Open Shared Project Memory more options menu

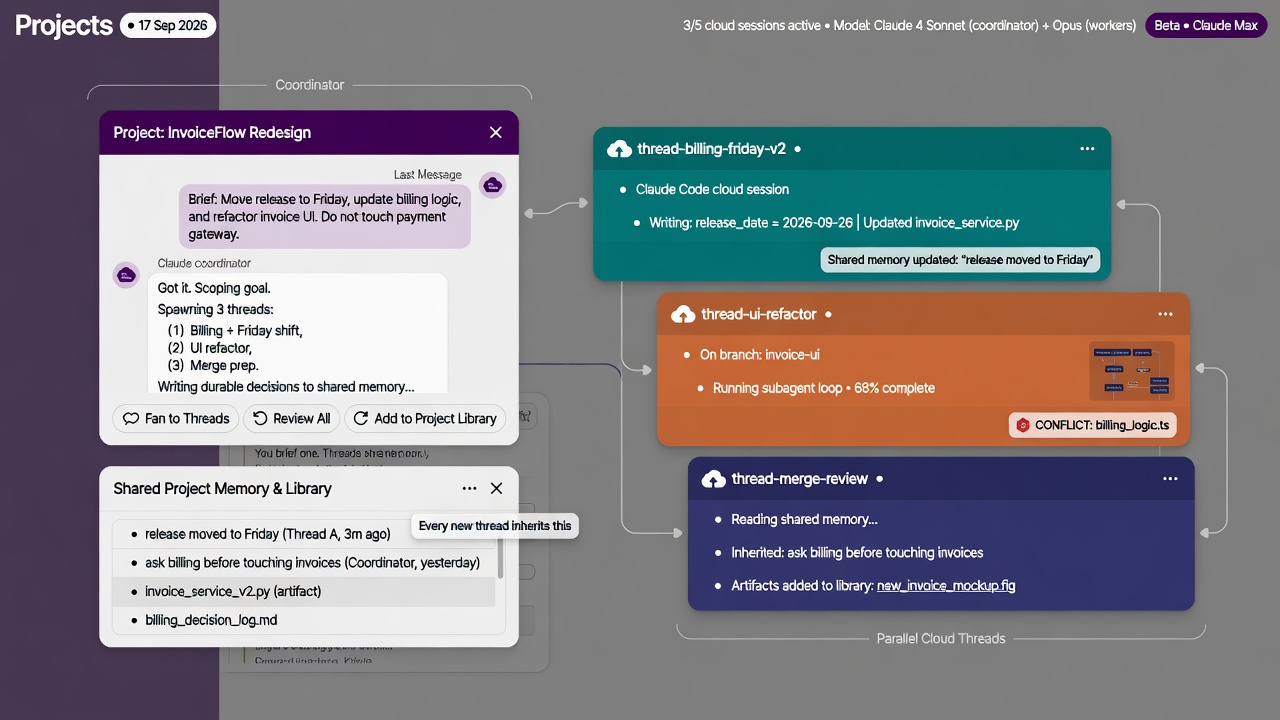[469, 489]
